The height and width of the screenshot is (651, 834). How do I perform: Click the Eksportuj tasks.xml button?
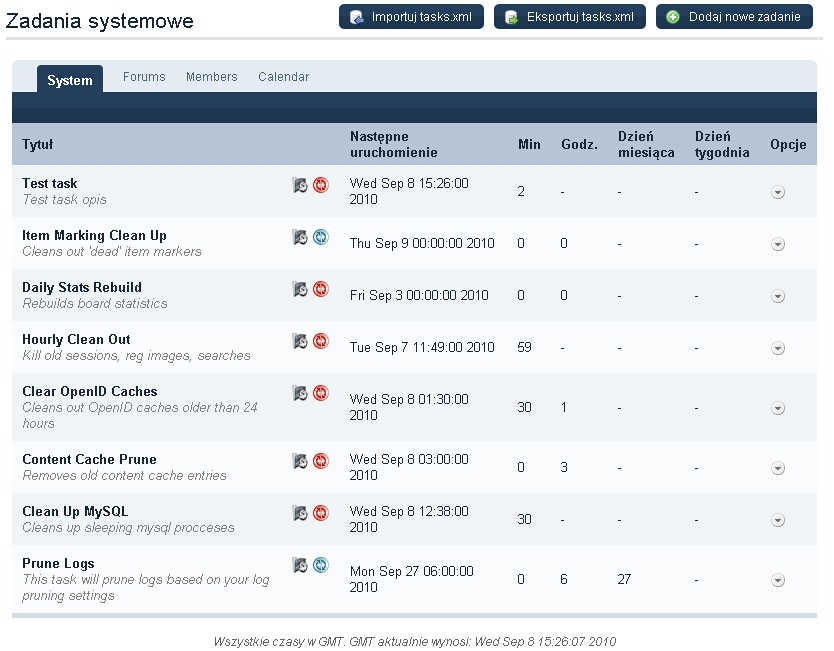click(569, 17)
